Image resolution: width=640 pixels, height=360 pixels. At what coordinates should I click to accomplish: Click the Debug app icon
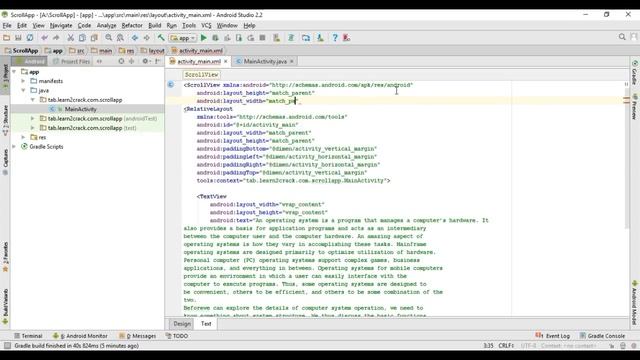[x=215, y=38]
